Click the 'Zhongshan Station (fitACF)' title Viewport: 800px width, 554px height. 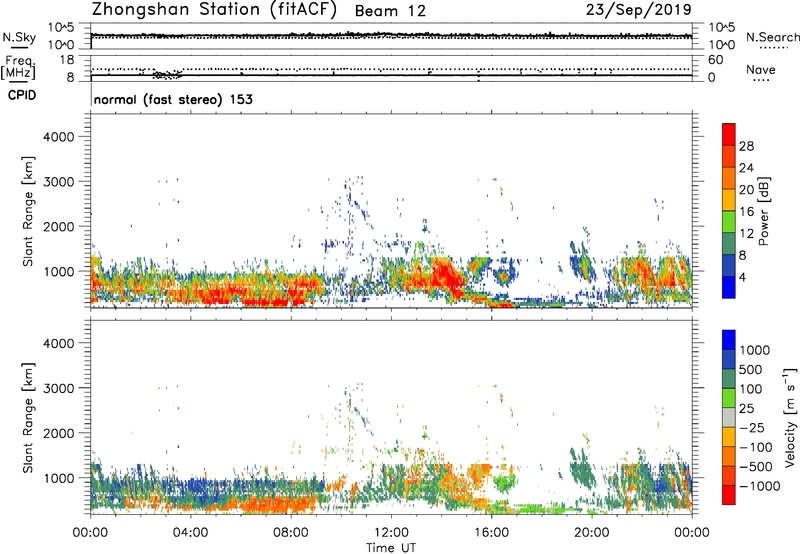coord(214,10)
